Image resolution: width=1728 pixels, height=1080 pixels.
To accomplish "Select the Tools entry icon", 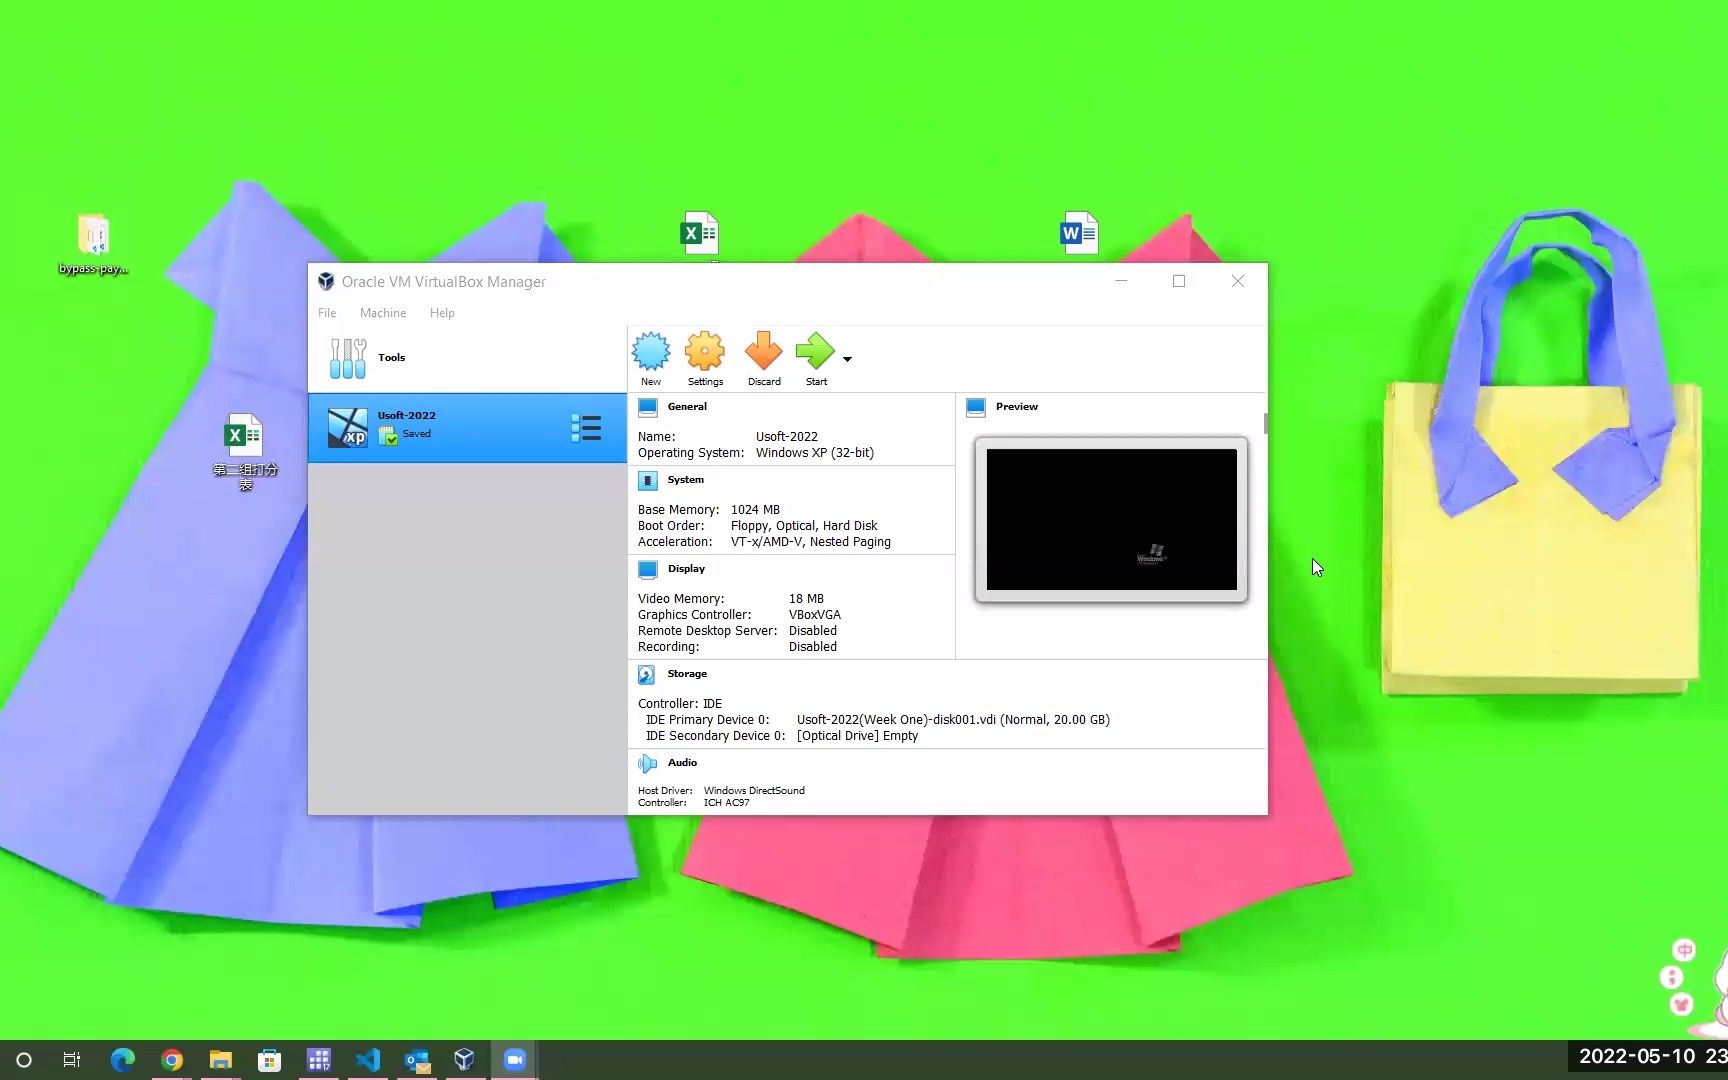I will point(348,358).
